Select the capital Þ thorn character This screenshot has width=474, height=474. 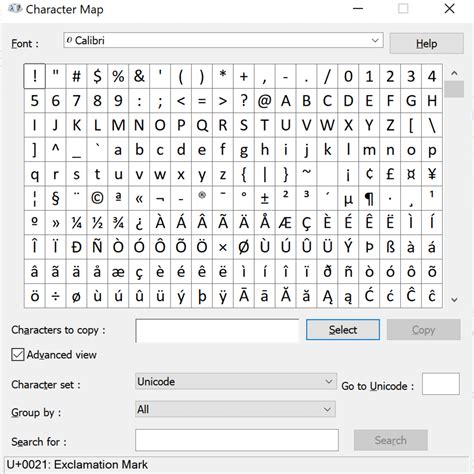coord(369,247)
